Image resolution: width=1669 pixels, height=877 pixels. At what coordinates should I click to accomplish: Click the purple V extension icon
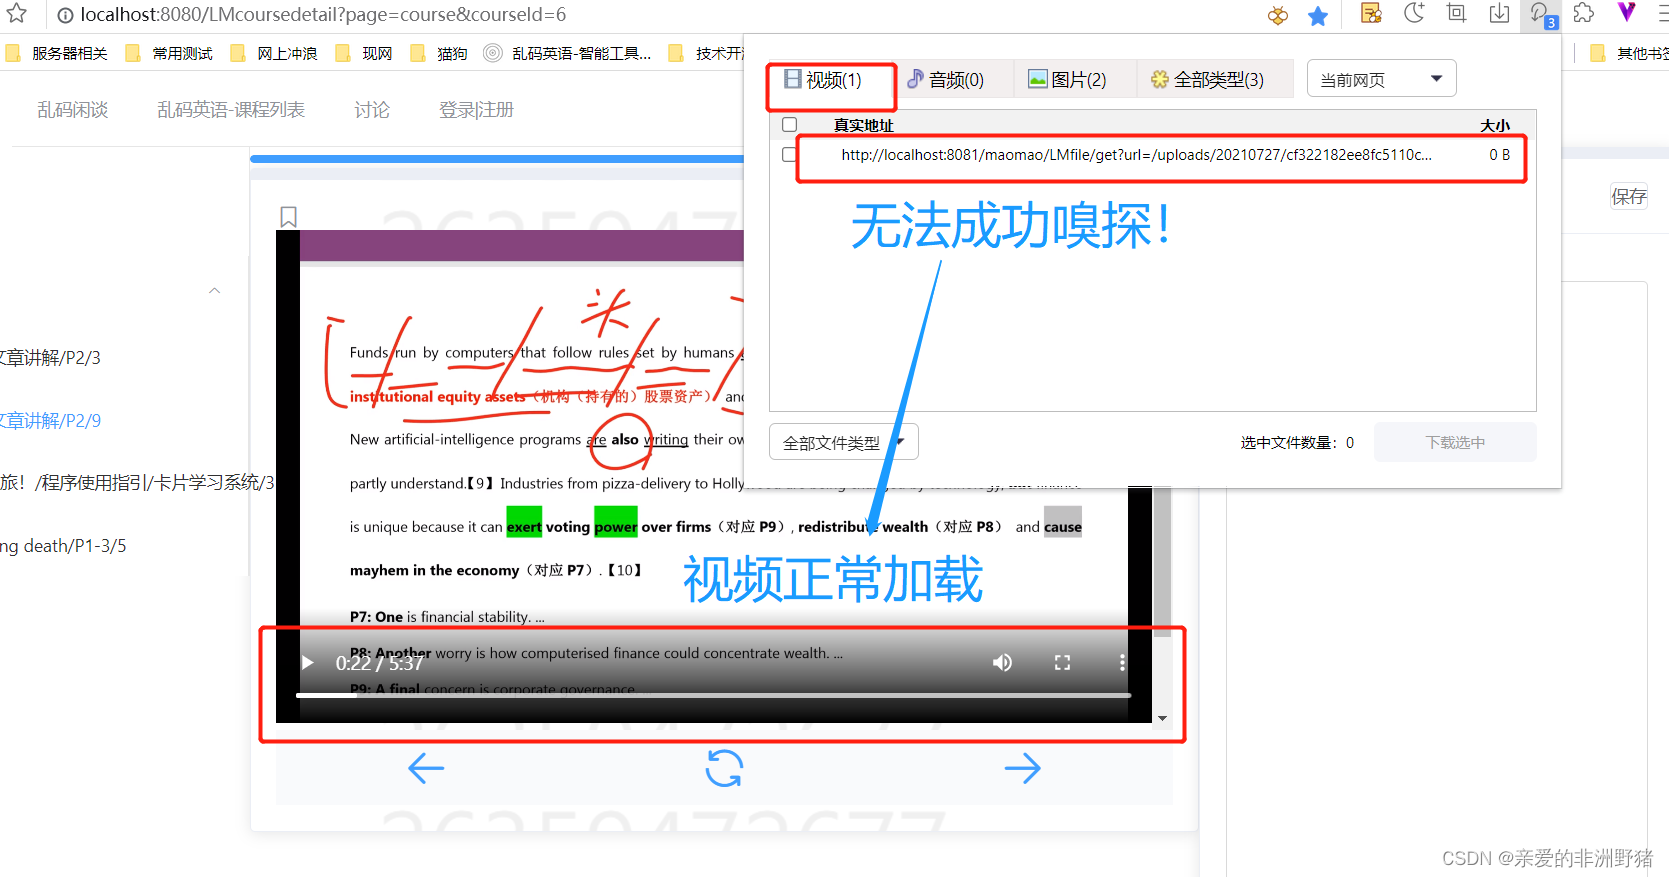[x=1627, y=12]
